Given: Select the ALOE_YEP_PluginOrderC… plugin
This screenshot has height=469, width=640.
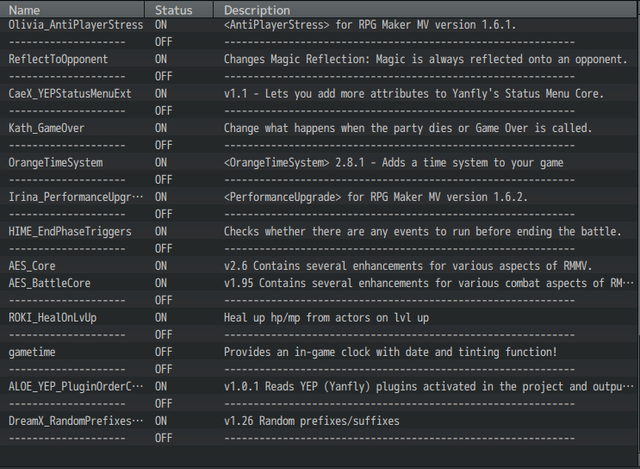Looking at the screenshot, I should [x=76, y=386].
